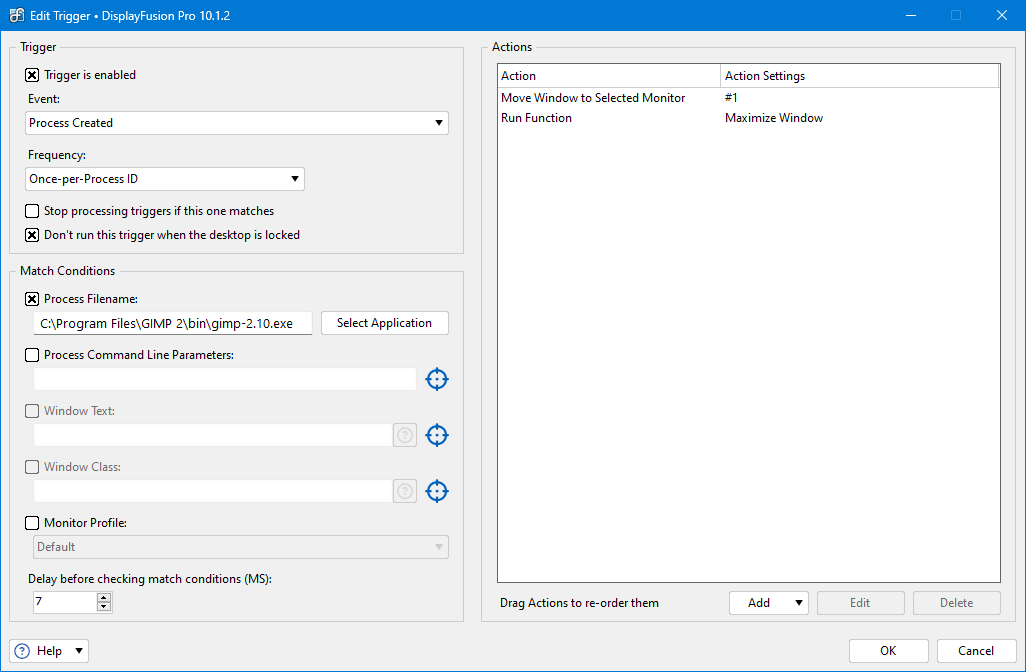Decrease the delay value with down arrow
The width and height of the screenshot is (1026, 672).
(104, 607)
